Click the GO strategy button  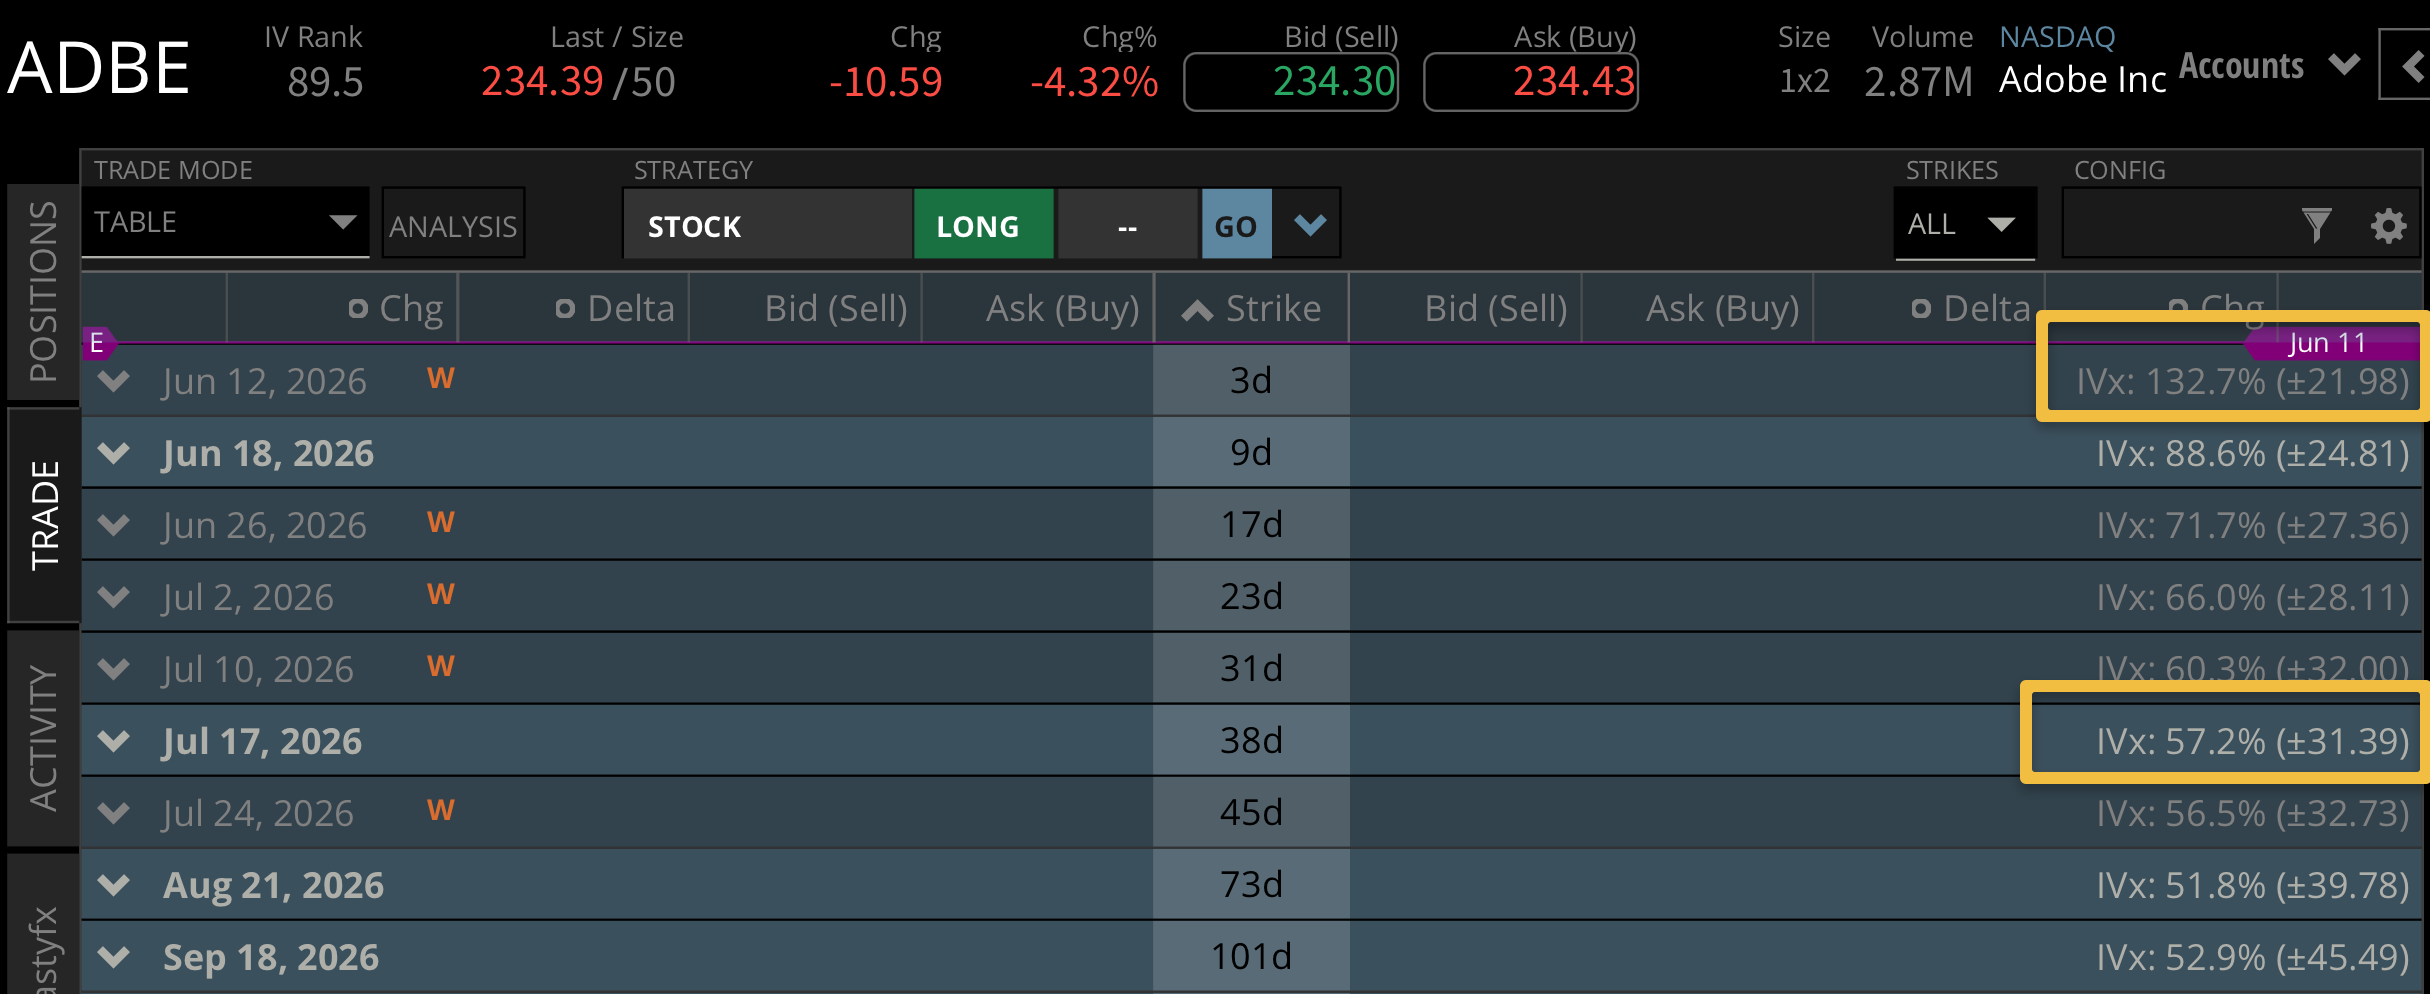[1236, 225]
